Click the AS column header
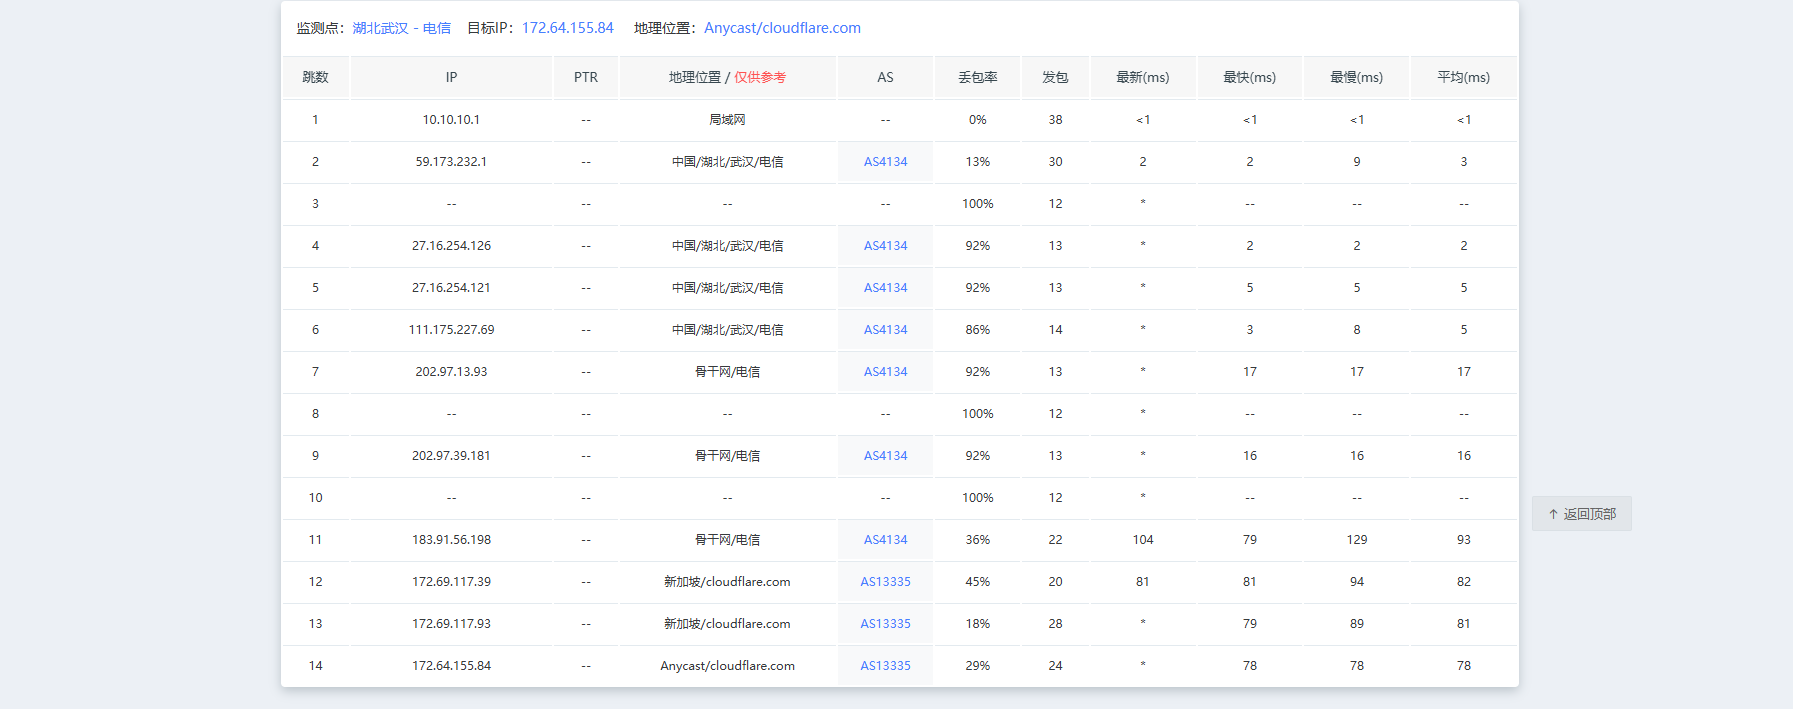 click(x=885, y=77)
